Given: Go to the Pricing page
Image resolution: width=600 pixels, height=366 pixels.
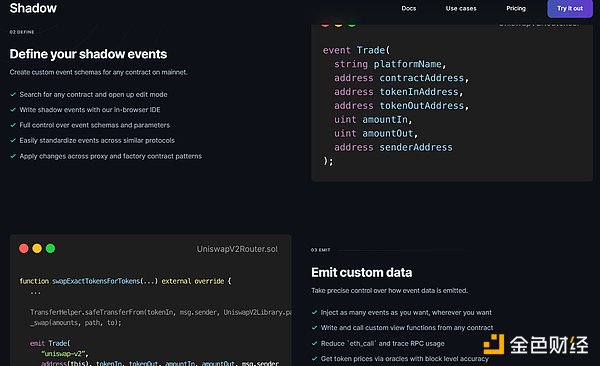Looking at the screenshot, I should pos(516,8).
